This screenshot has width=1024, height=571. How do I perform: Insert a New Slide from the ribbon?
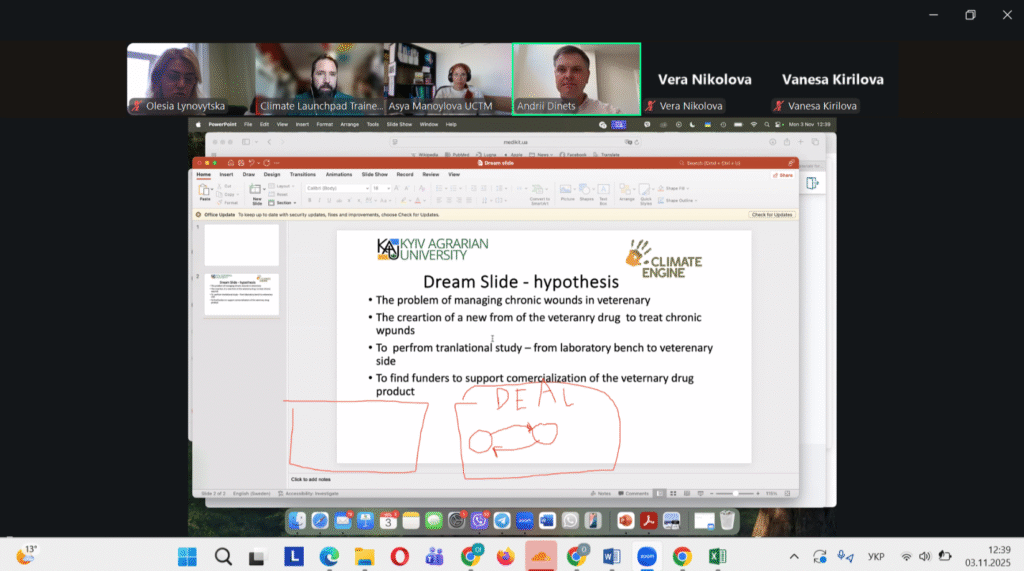tap(256, 191)
